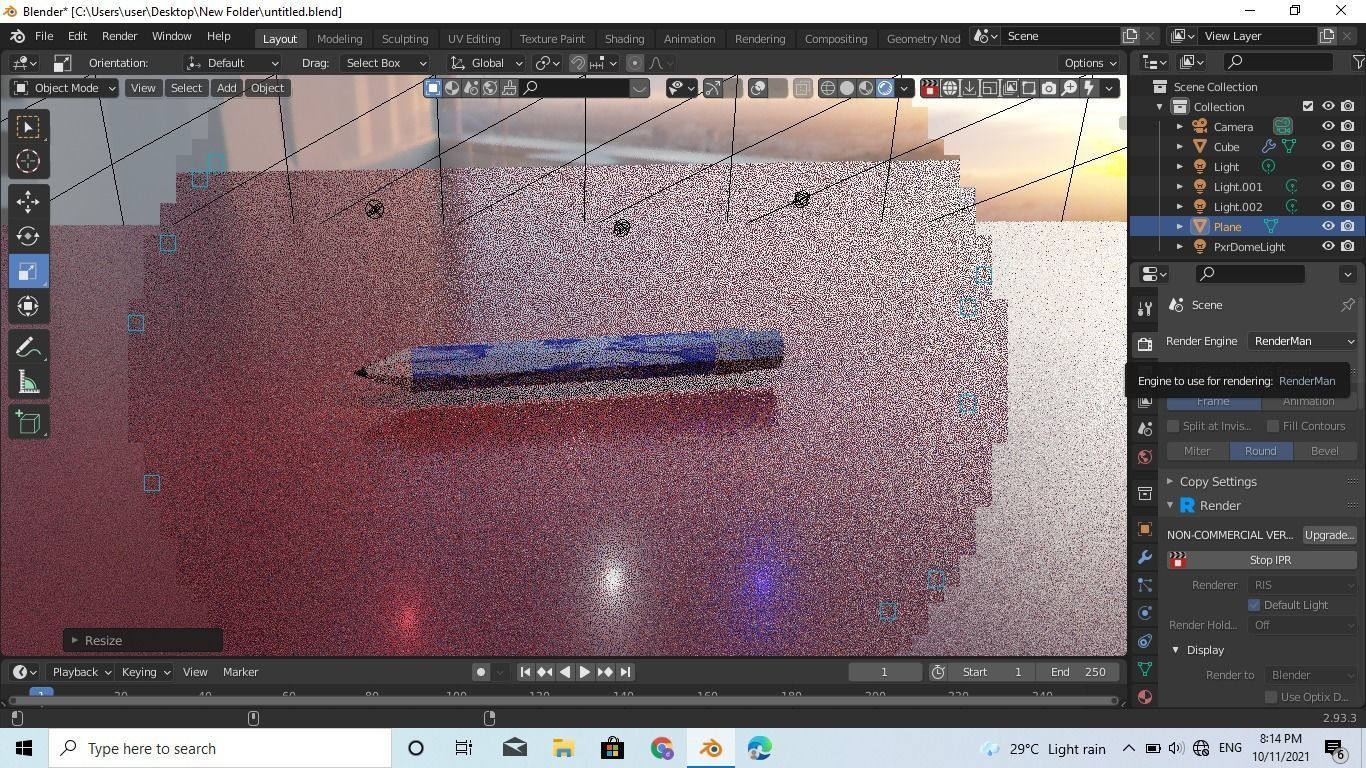The image size is (1366, 768).
Task: Open Drag Select Box dropdown
Action: (384, 63)
